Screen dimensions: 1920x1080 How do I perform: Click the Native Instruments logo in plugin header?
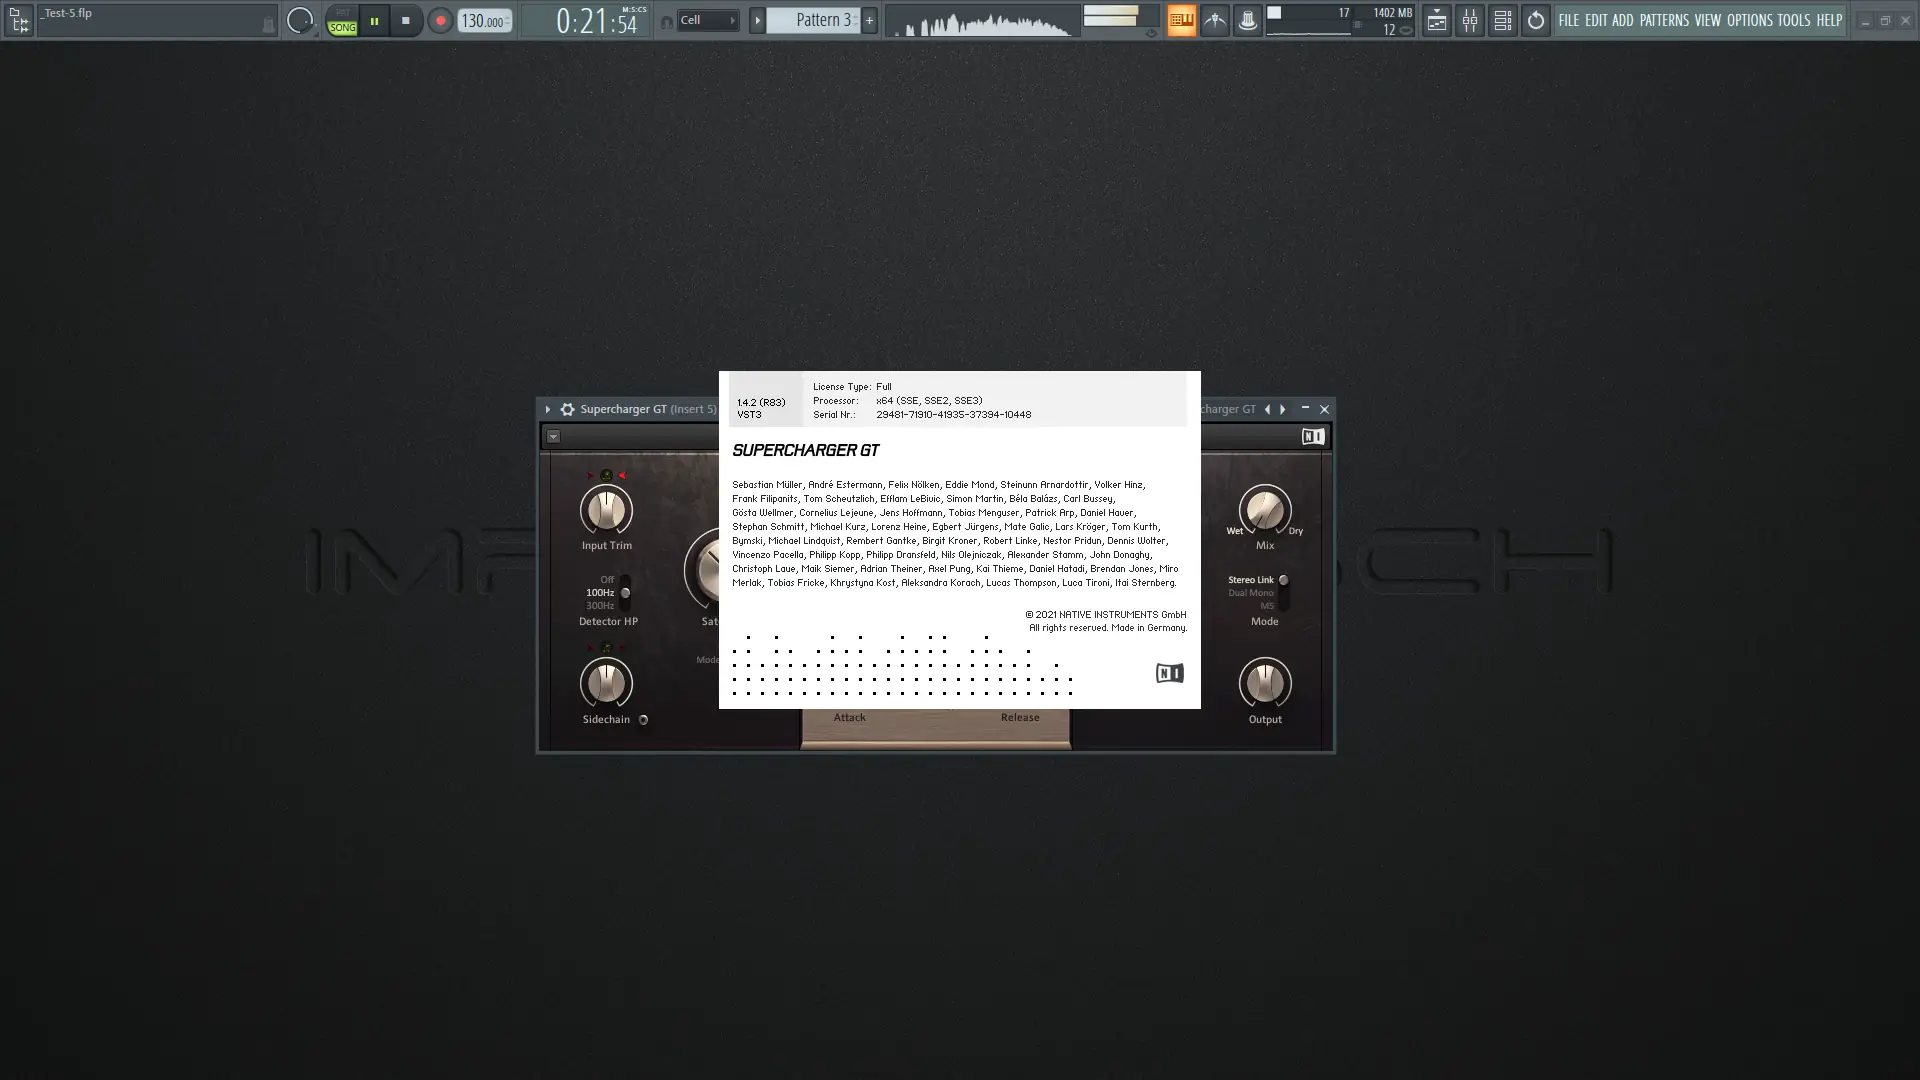pyautogui.click(x=1312, y=437)
